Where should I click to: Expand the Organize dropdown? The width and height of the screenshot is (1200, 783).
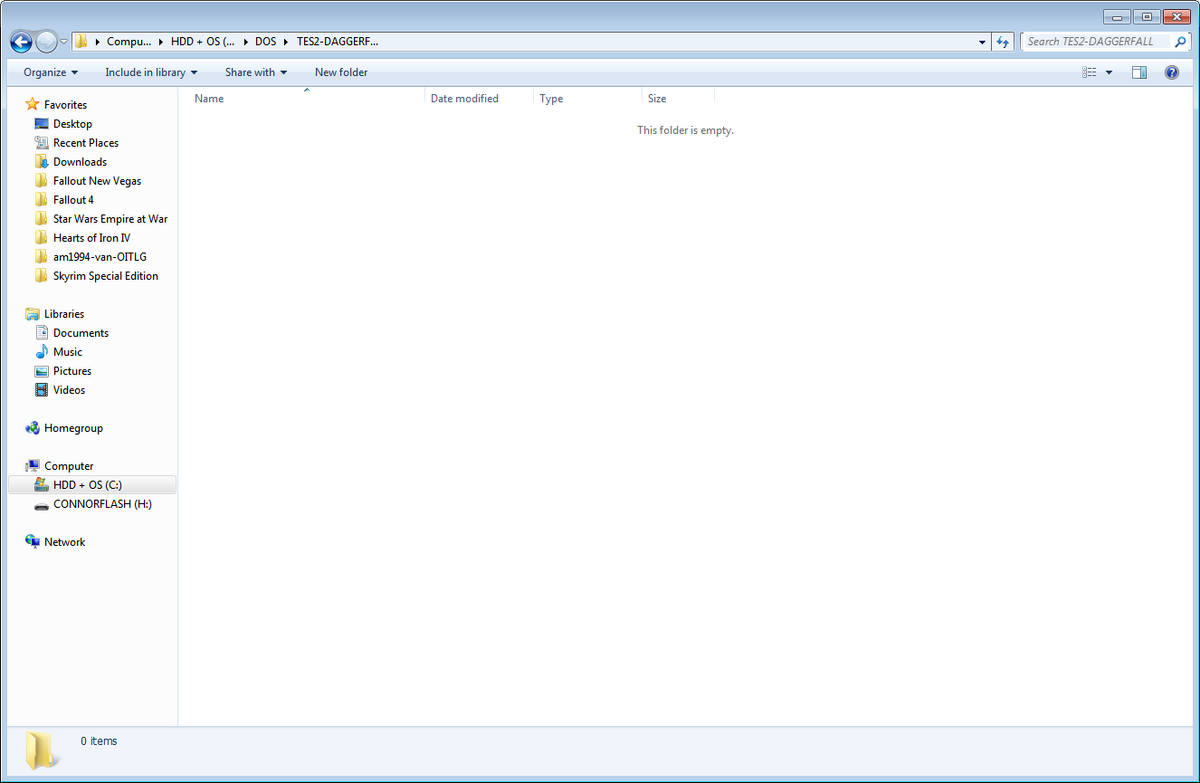pyautogui.click(x=49, y=72)
